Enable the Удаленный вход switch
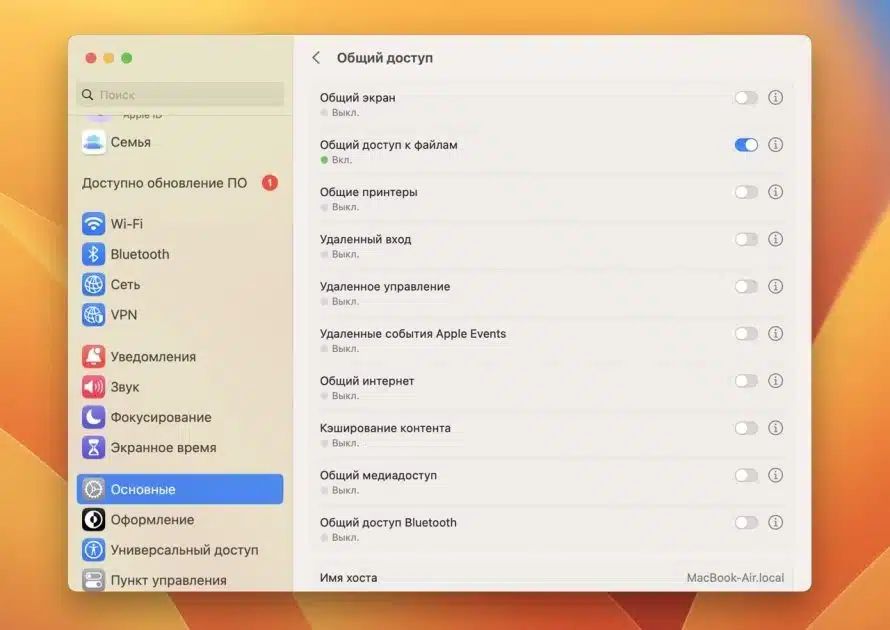 click(x=745, y=239)
